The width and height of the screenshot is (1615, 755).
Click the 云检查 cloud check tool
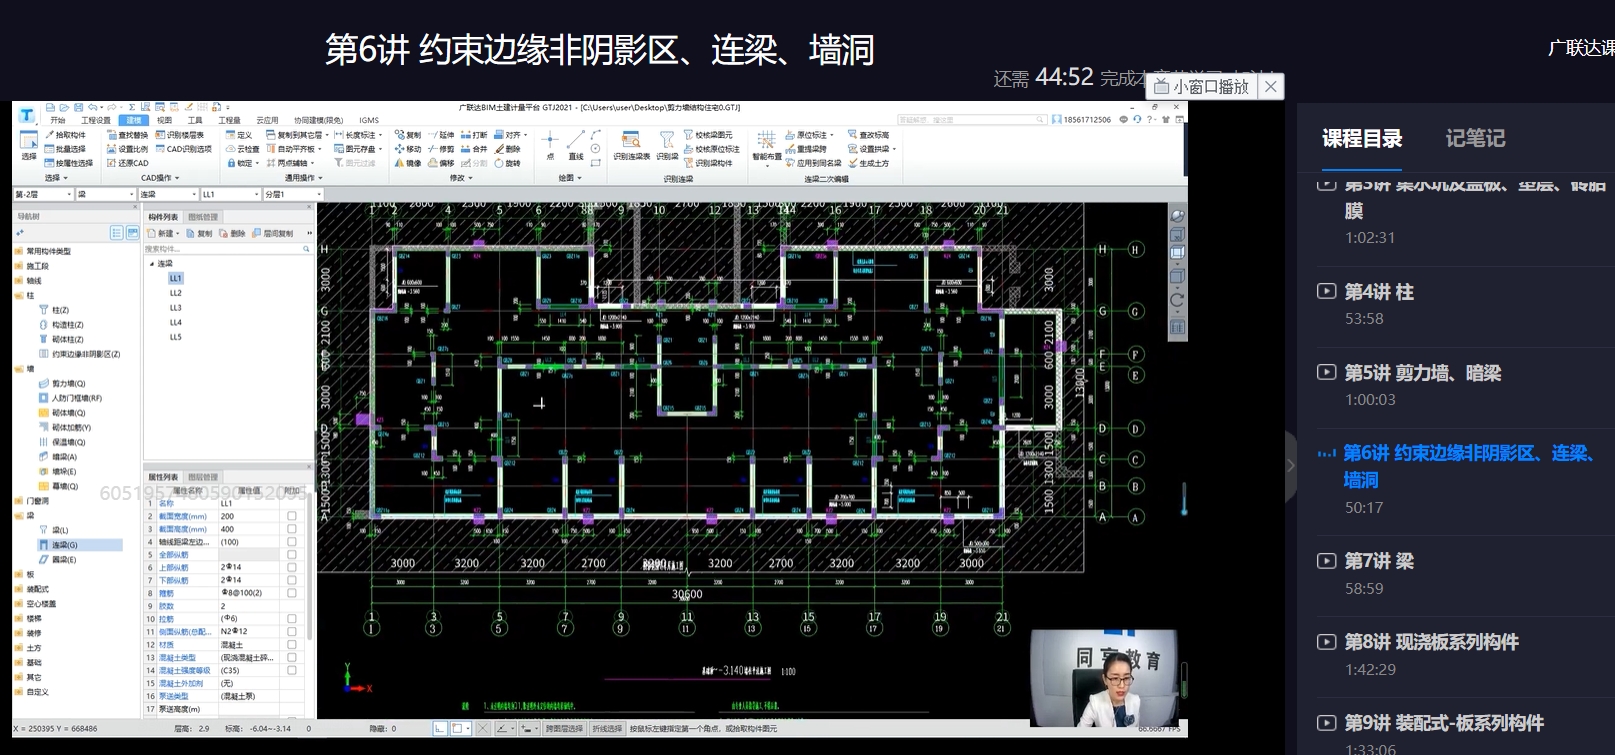[x=243, y=149]
